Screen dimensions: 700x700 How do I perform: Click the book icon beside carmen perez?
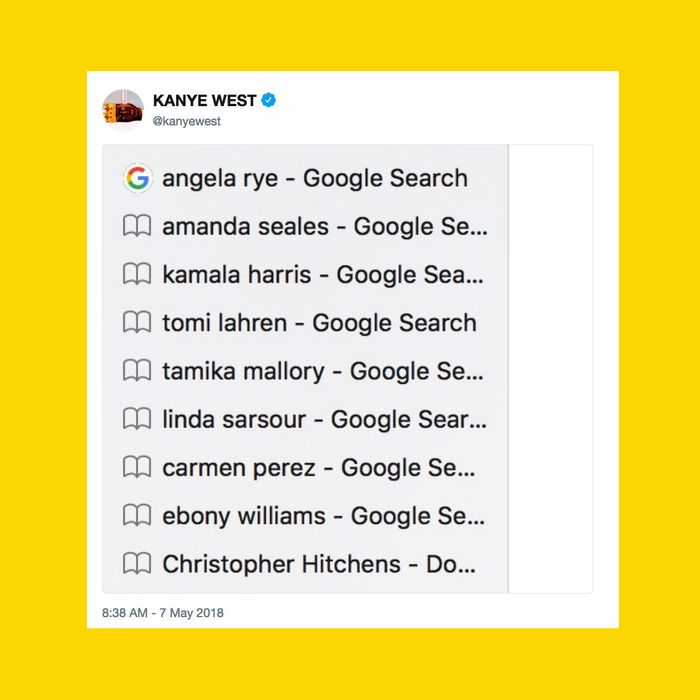(137, 467)
